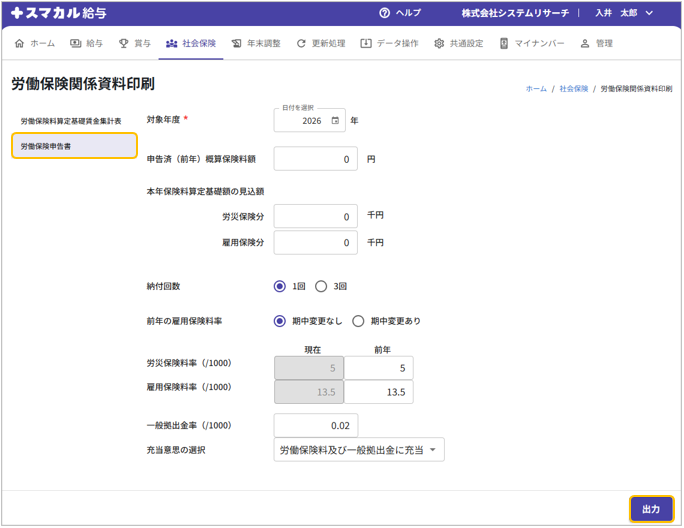Select 1回 payment count radio button
This screenshot has height=528, width=684.
[x=280, y=286]
